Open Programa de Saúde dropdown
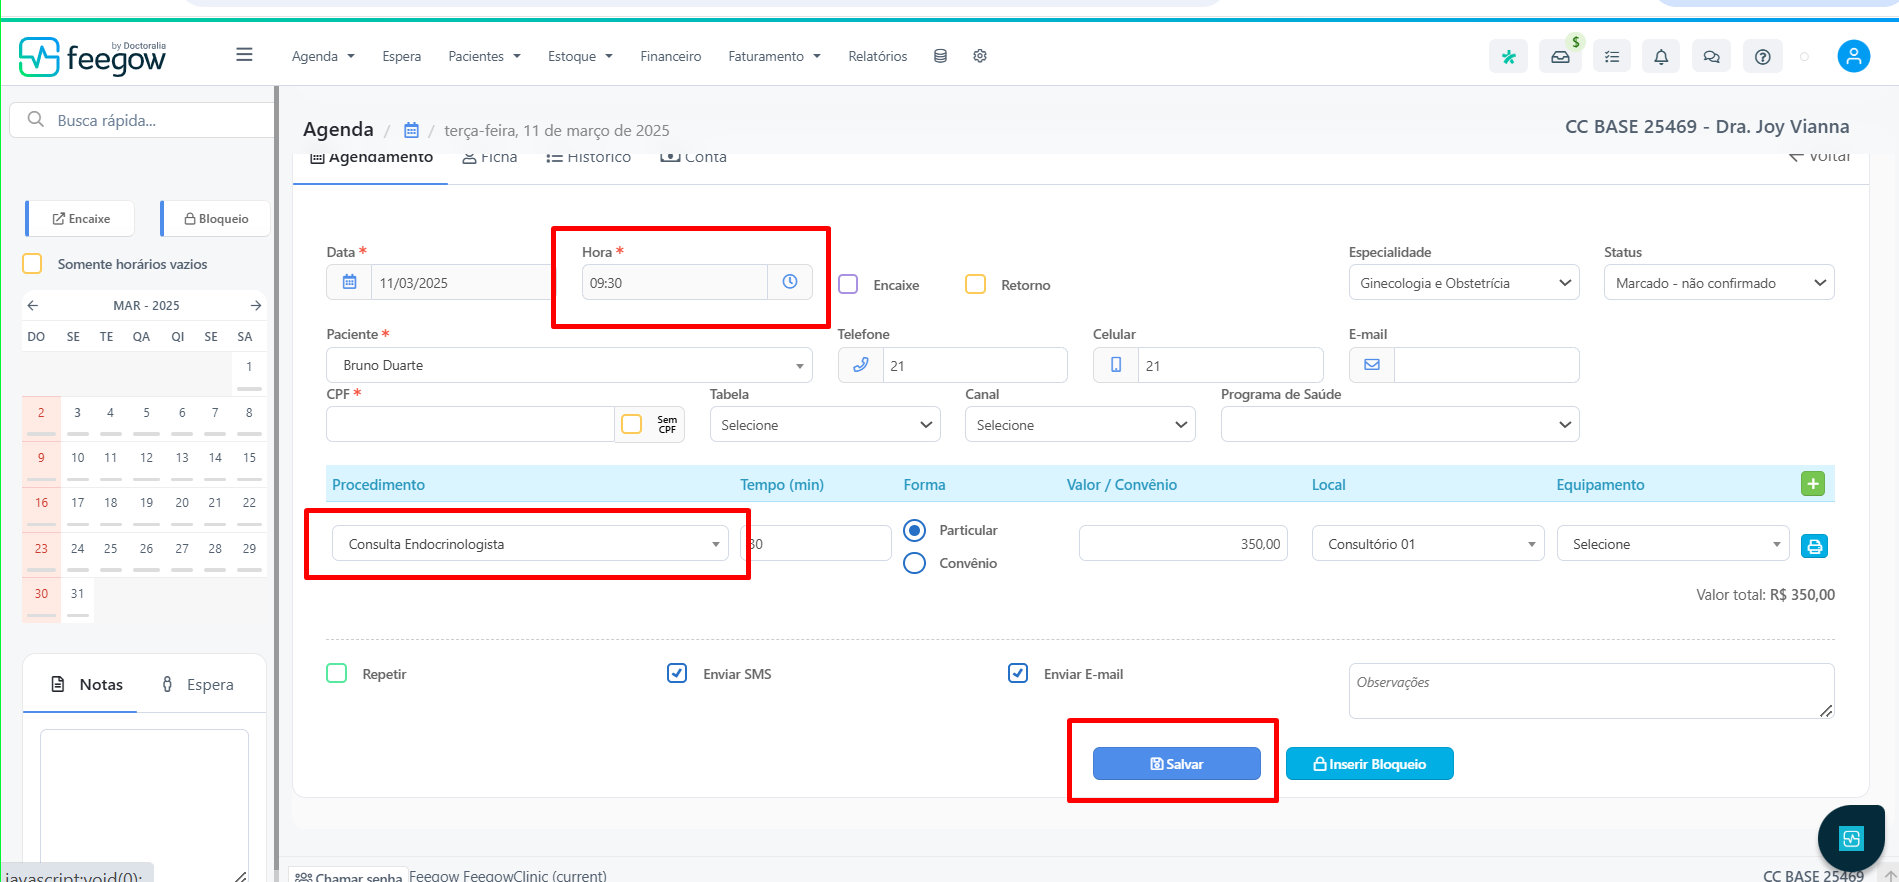Image resolution: width=1899 pixels, height=882 pixels. tap(1400, 425)
